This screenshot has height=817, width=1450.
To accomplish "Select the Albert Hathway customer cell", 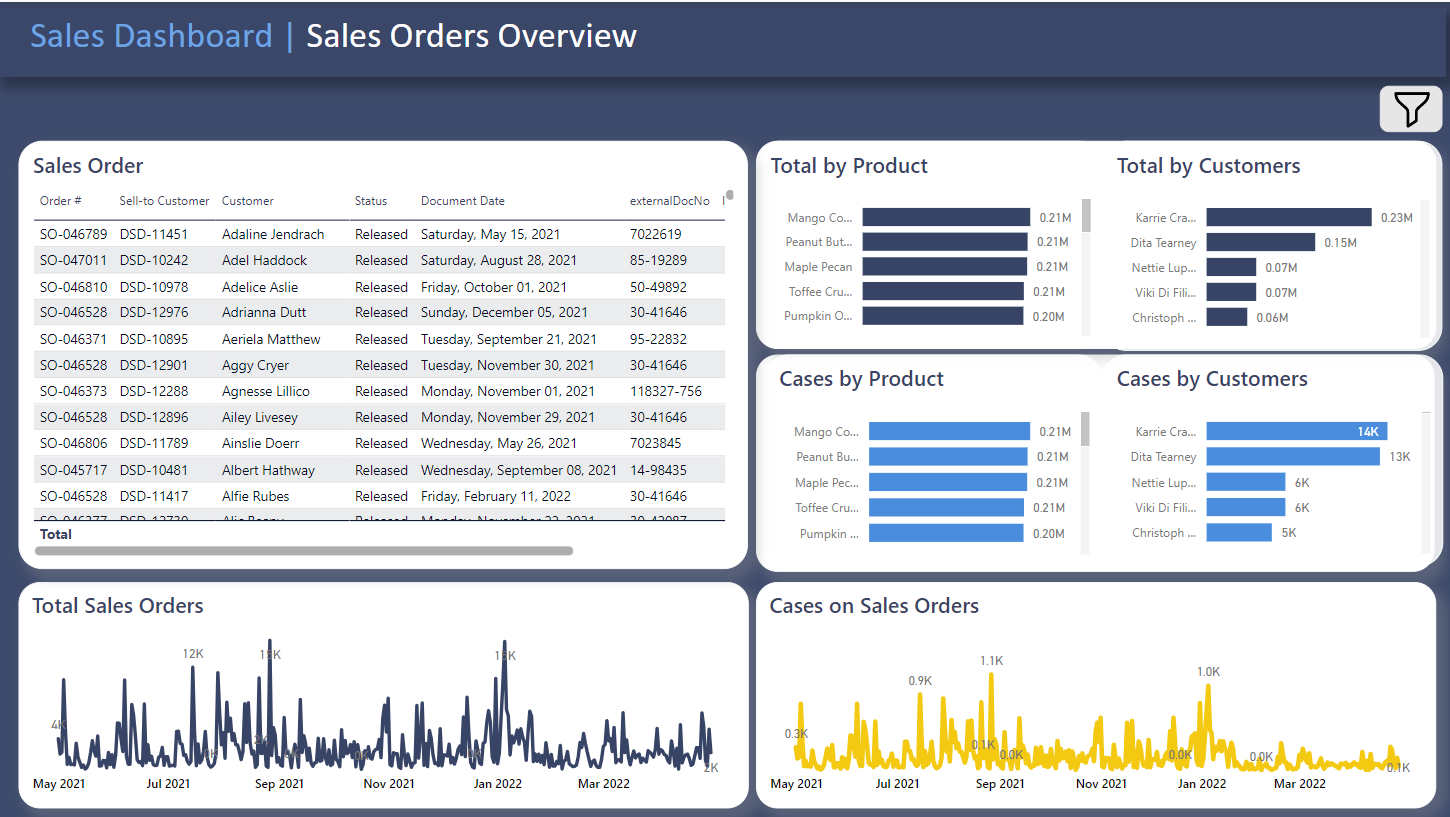I will click(x=268, y=470).
